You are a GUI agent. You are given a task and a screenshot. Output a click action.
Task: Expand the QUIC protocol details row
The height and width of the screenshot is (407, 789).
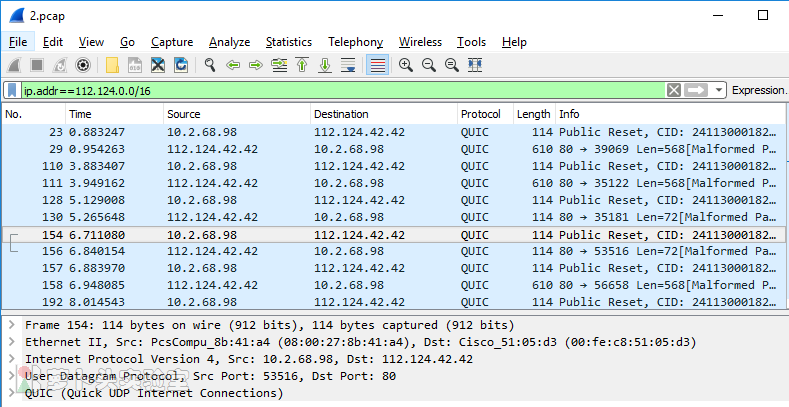pyautogui.click(x=12, y=392)
